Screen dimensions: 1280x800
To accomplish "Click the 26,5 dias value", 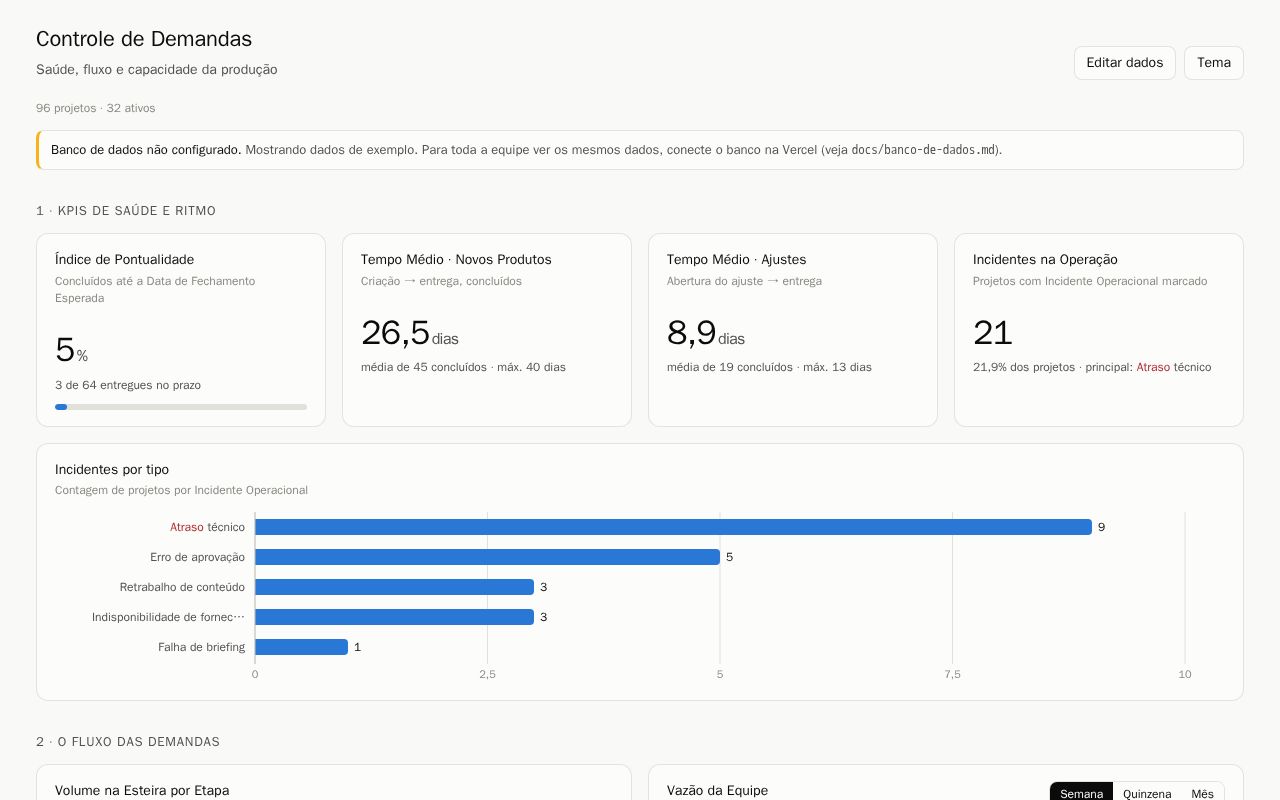I will 410,333.
